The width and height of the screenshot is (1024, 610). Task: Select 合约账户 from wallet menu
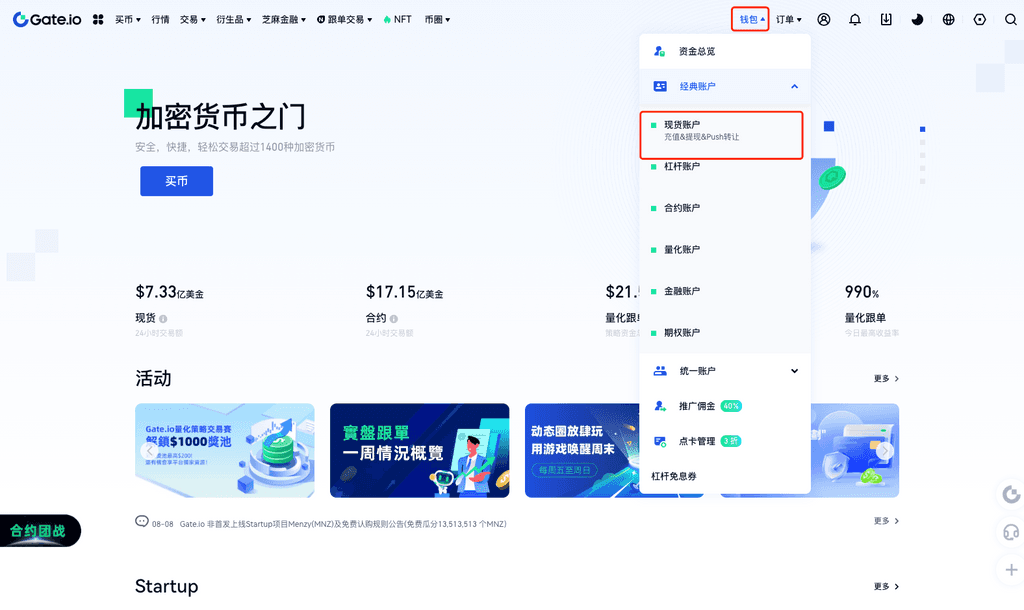[x=682, y=208]
